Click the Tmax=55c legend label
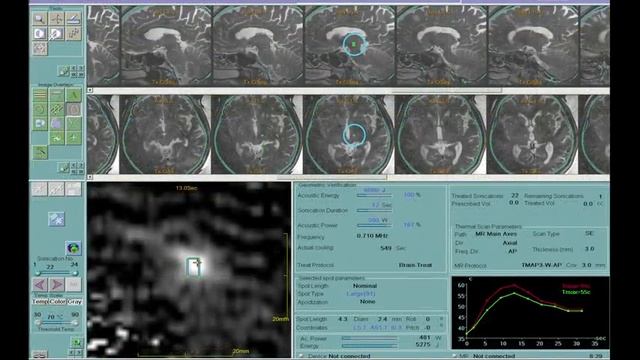640x360 pixels. [576, 292]
